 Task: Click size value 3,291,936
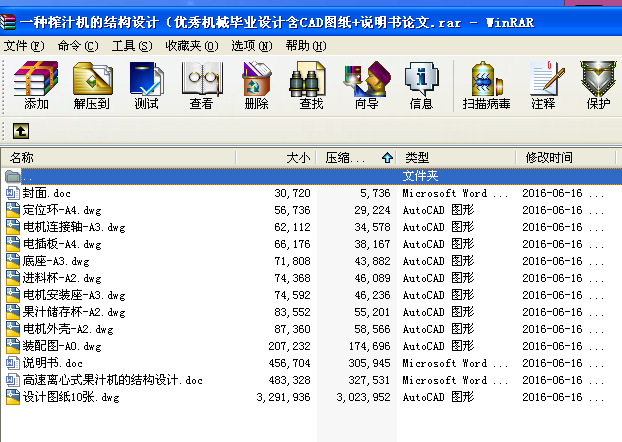pos(283,397)
